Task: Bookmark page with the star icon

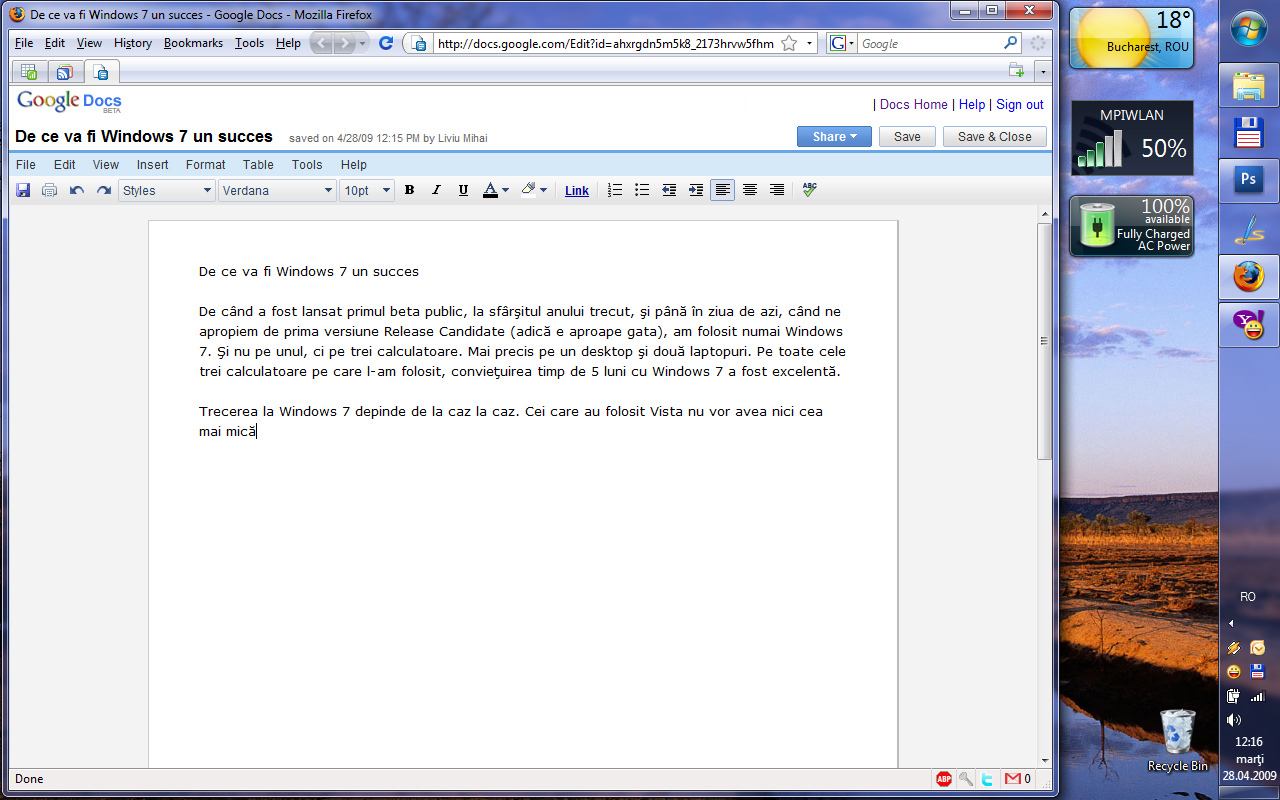Action: point(789,43)
